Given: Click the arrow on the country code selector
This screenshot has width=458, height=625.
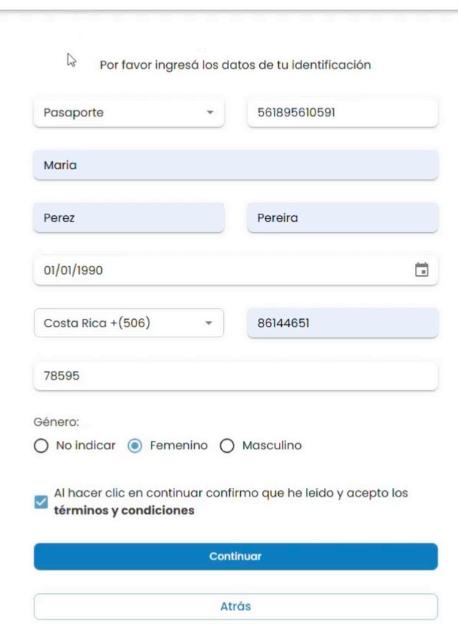Looking at the screenshot, I should point(208,323).
